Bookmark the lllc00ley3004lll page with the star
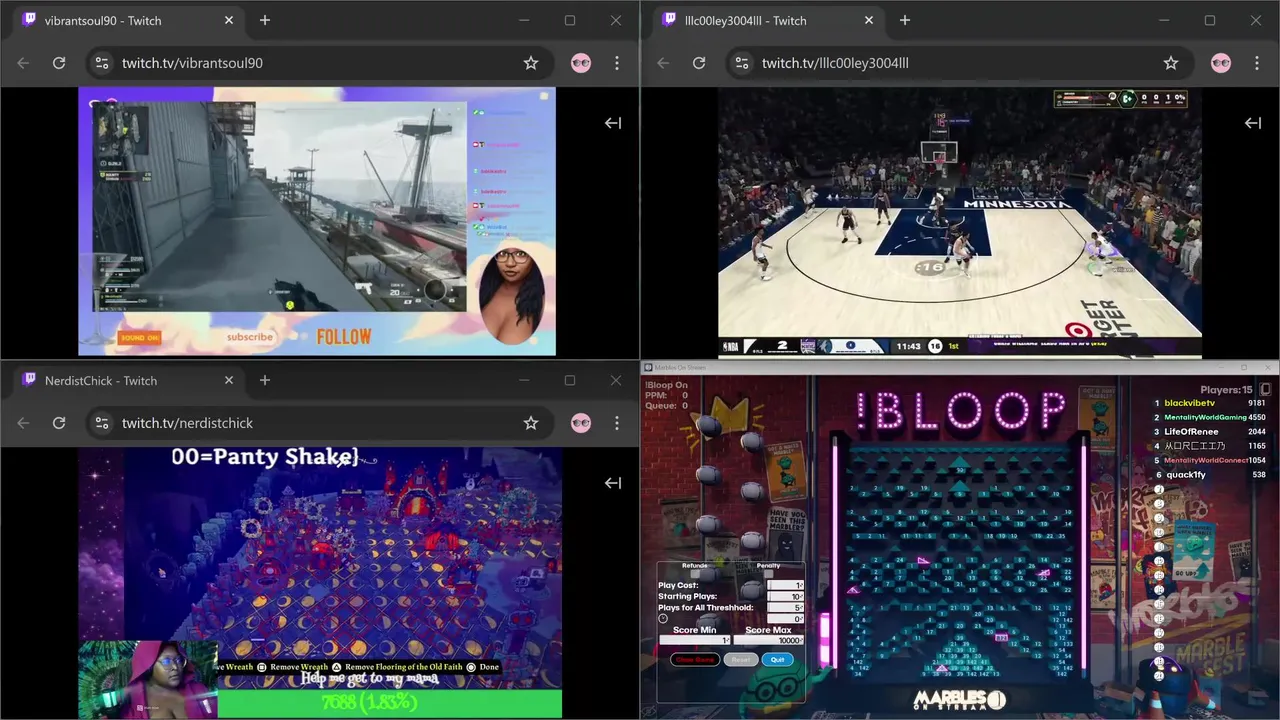This screenshot has width=1280, height=720. click(1171, 63)
